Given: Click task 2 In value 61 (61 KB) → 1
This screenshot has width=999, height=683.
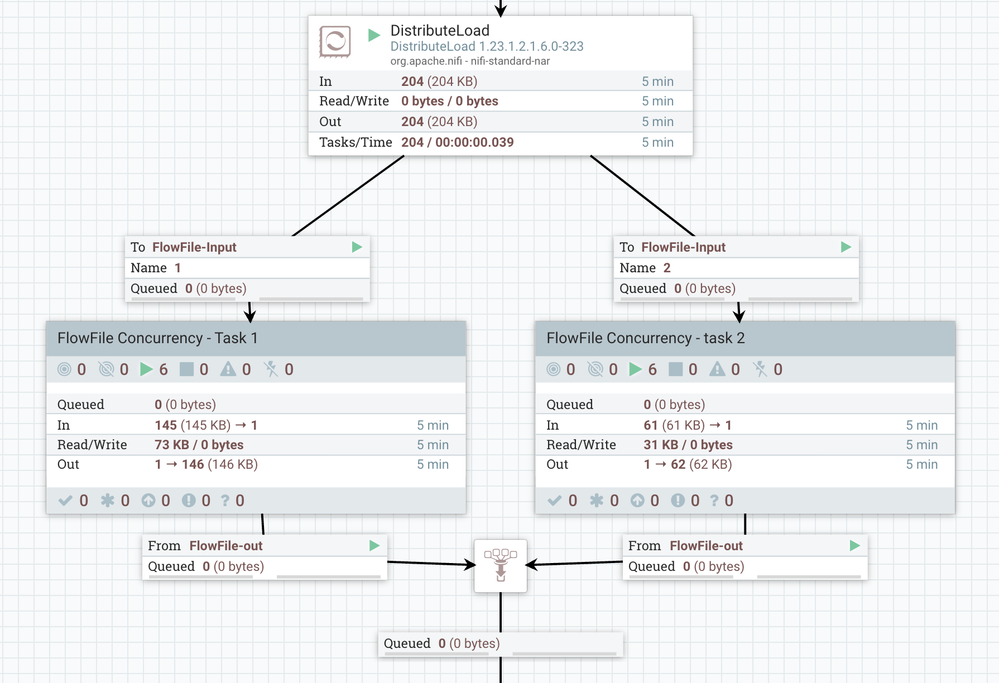Looking at the screenshot, I should pos(687,426).
